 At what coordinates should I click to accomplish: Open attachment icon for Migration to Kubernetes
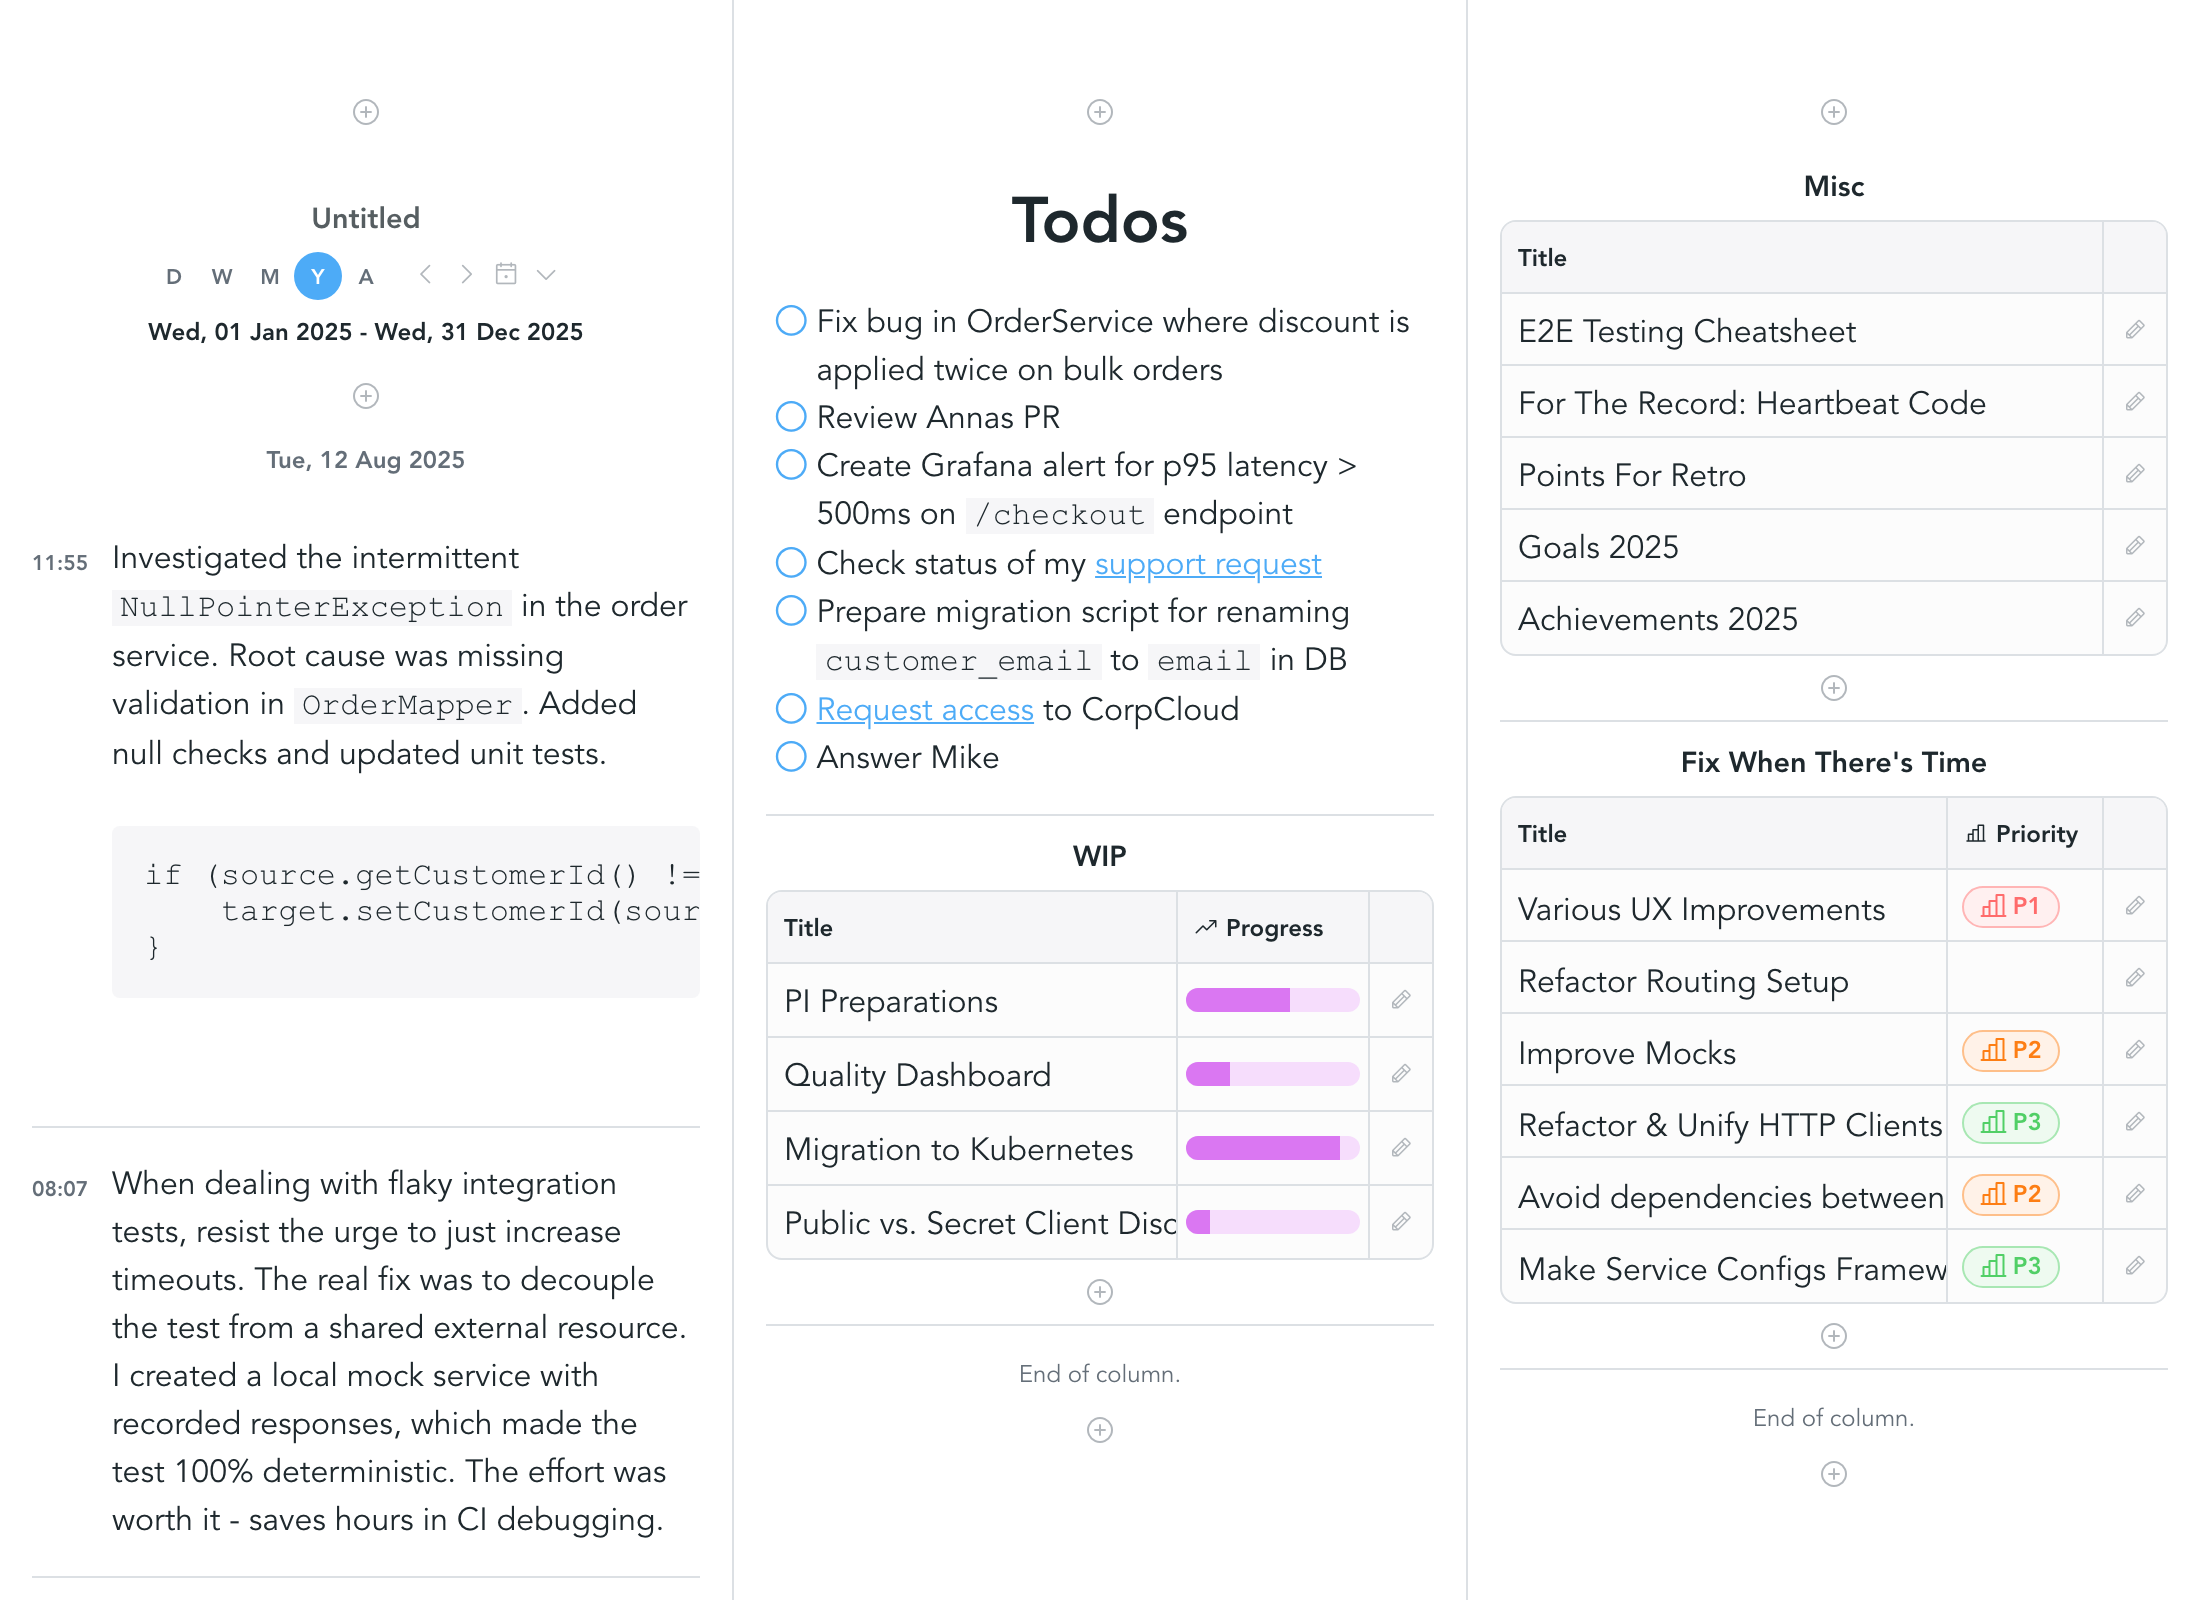(x=1400, y=1148)
